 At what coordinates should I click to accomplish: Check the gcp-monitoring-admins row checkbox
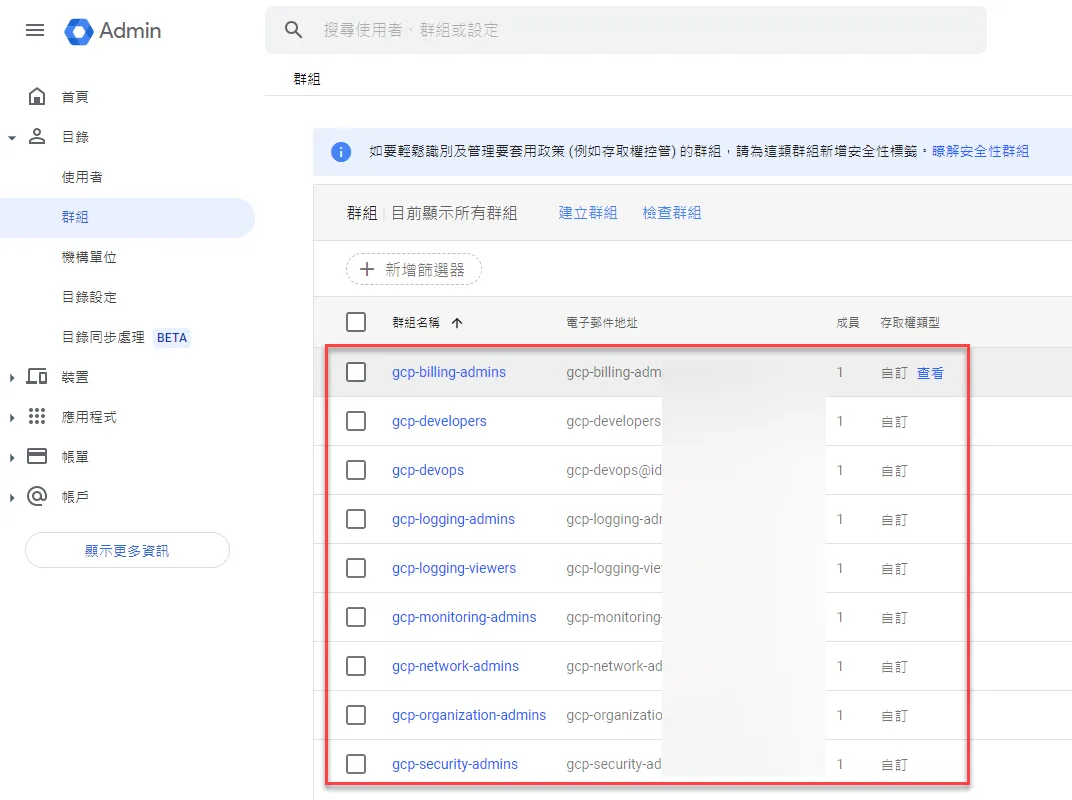[356, 617]
